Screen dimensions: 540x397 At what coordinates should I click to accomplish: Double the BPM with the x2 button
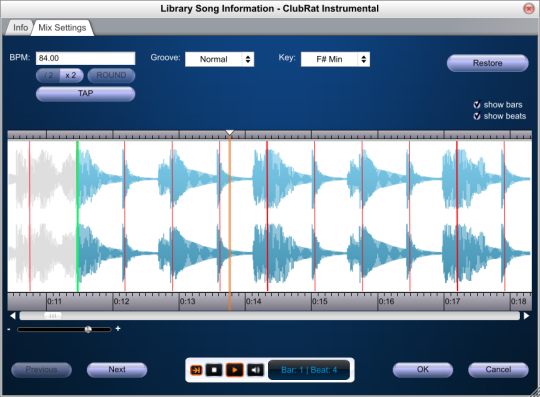tap(71, 75)
